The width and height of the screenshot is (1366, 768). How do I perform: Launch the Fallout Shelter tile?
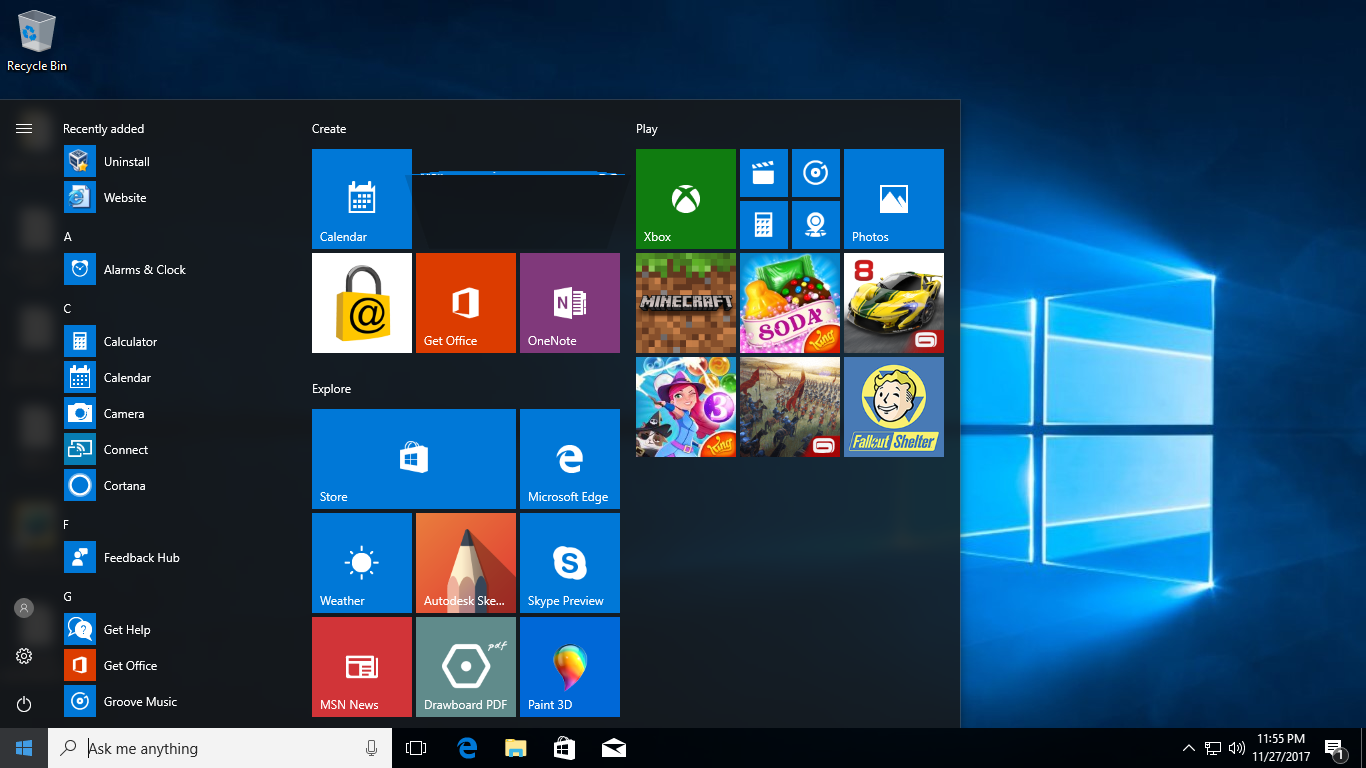[894, 407]
